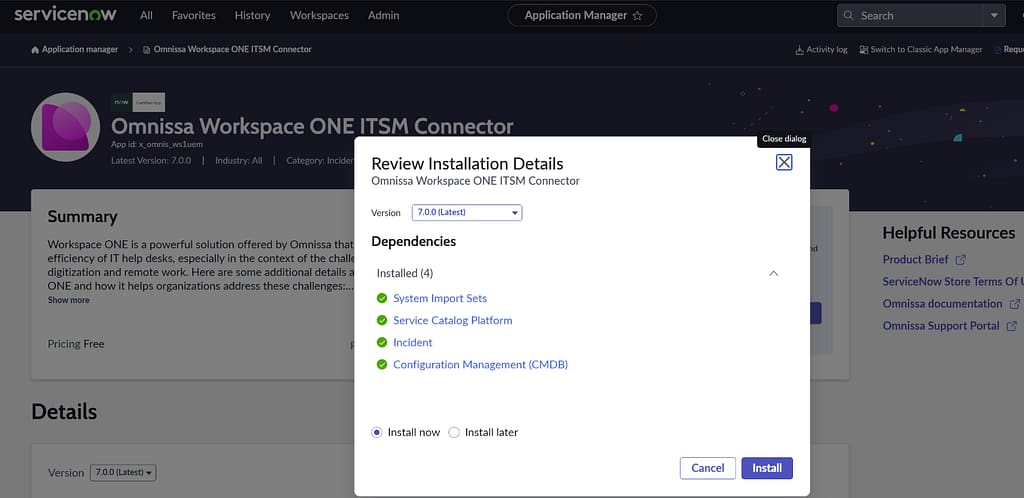Favorite Application Manager with the star icon
This screenshot has width=1024, height=498.
click(x=637, y=16)
